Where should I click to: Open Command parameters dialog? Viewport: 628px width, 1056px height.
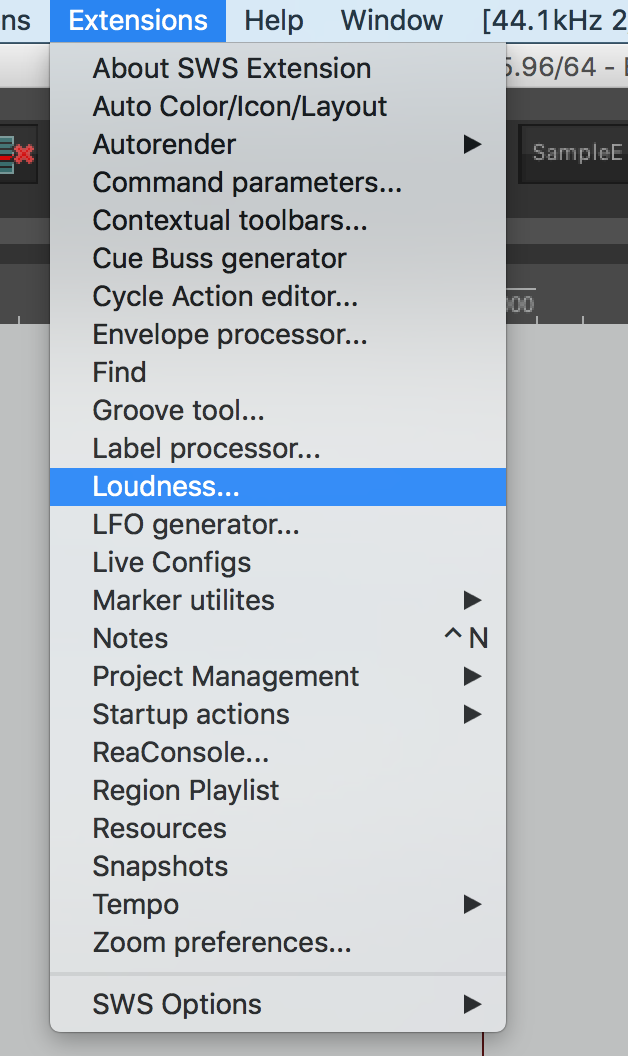[247, 183]
